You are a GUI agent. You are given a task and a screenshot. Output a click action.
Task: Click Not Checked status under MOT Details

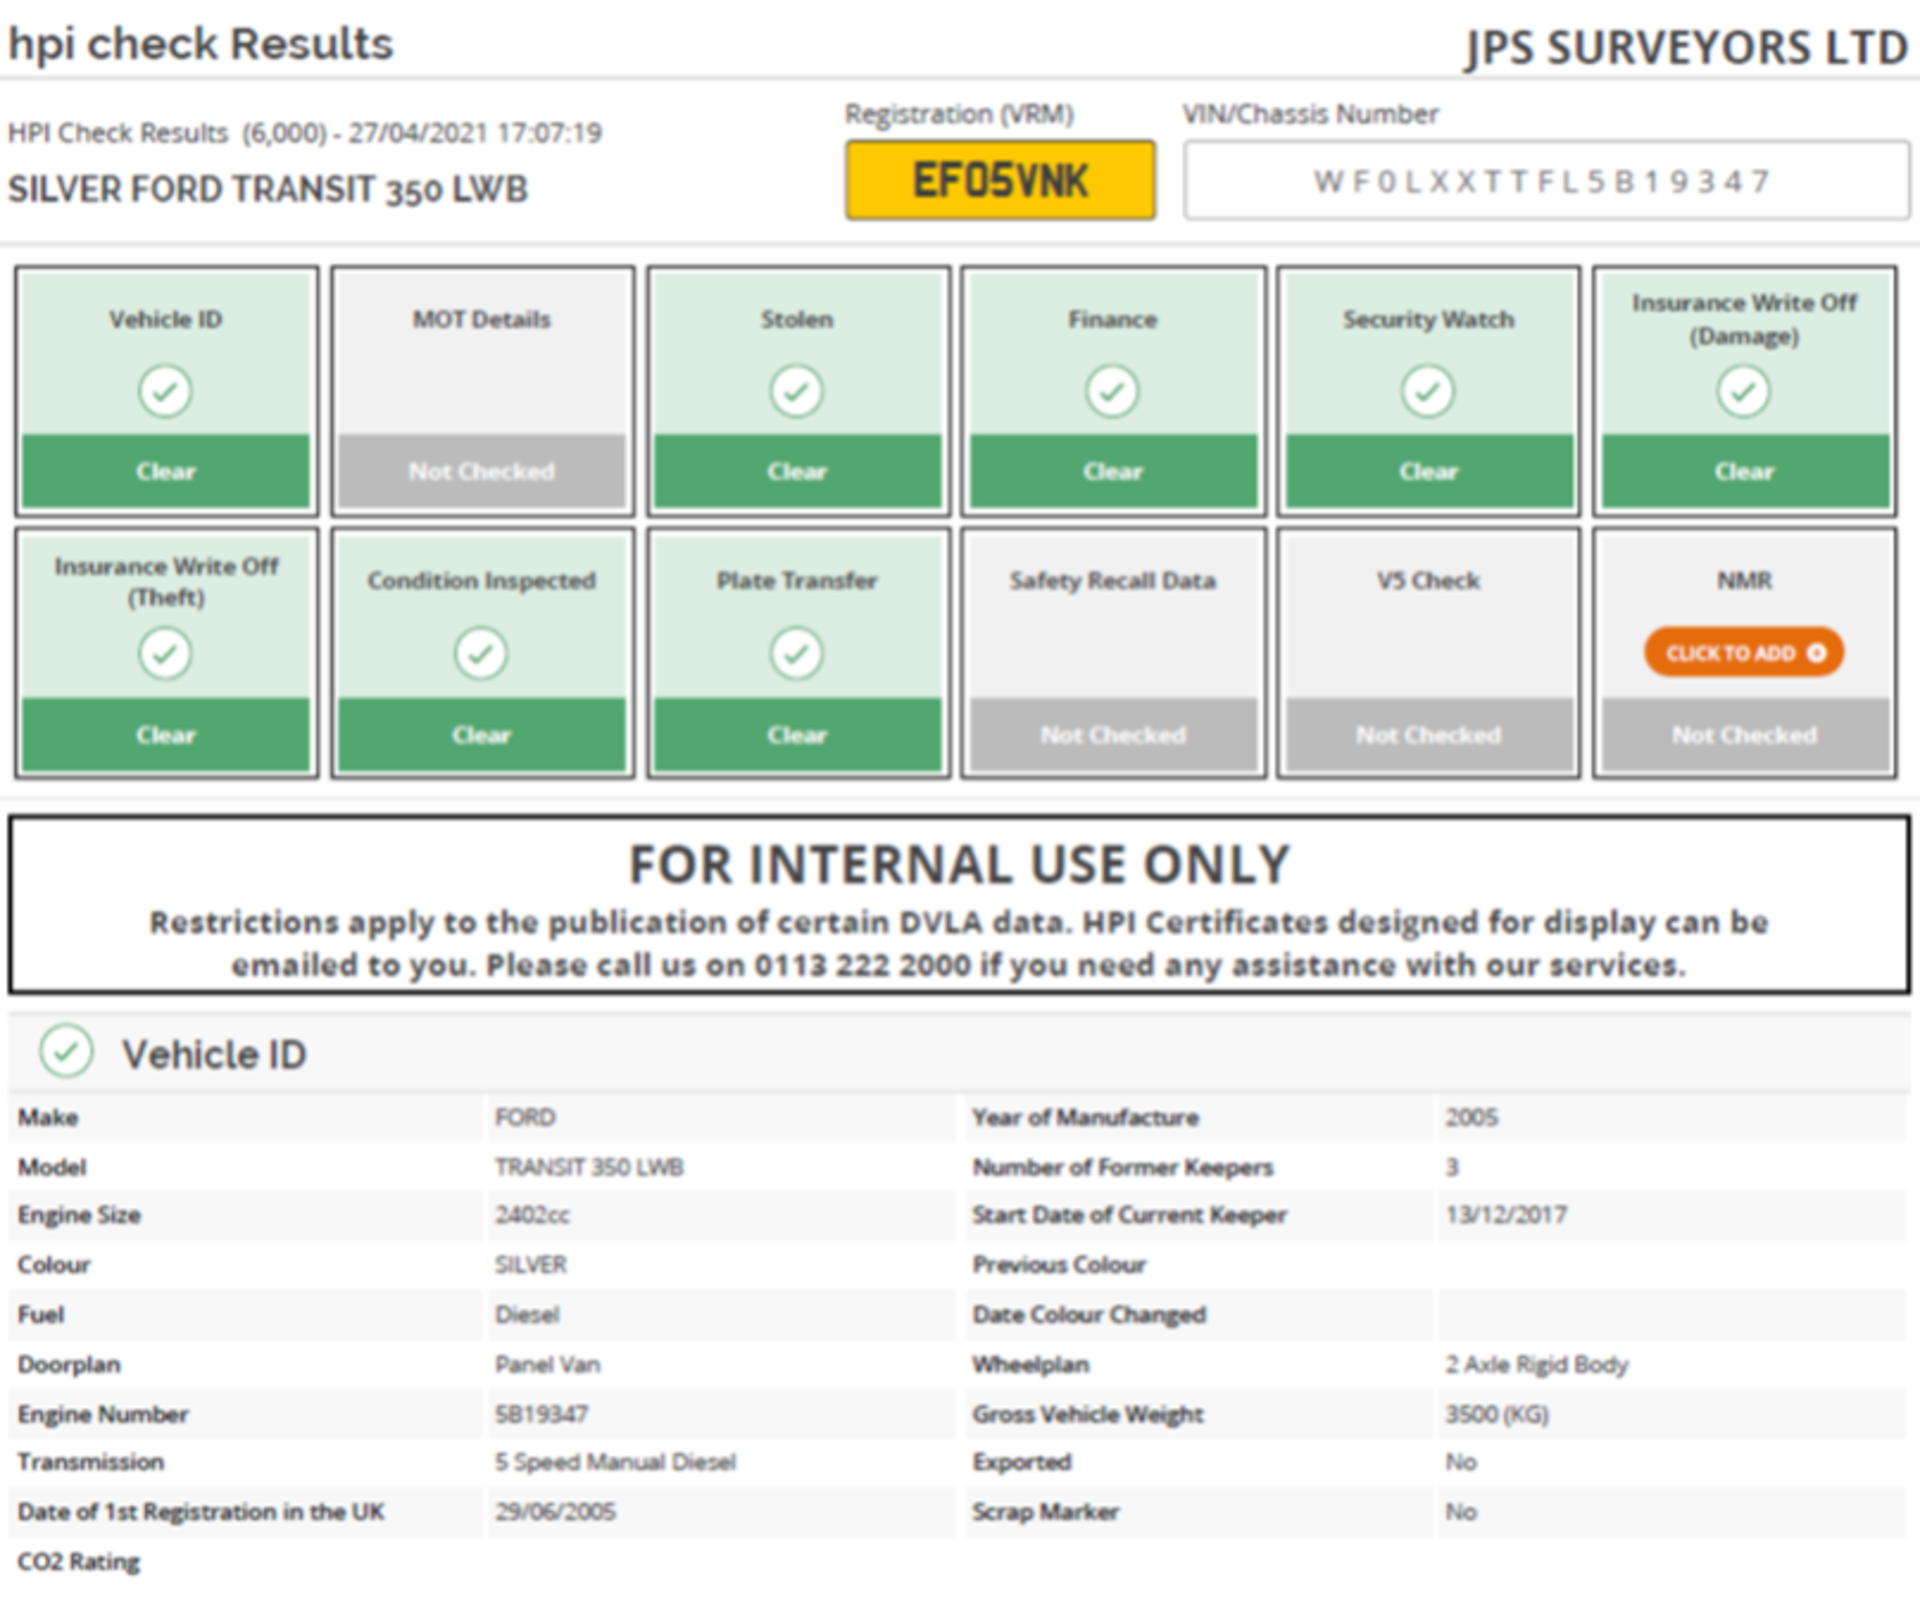(x=481, y=471)
